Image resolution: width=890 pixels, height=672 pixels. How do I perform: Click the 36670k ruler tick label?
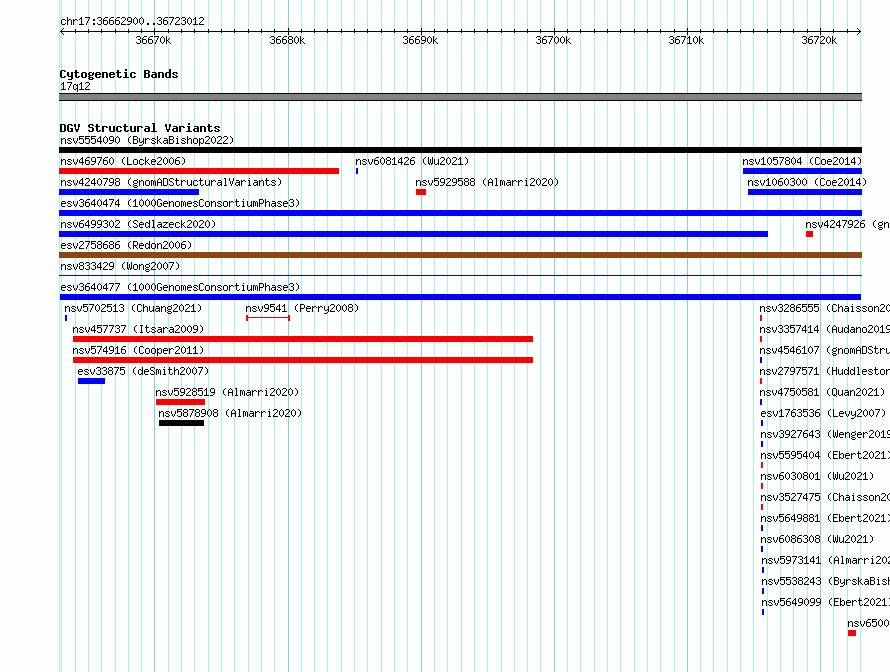click(x=153, y=40)
